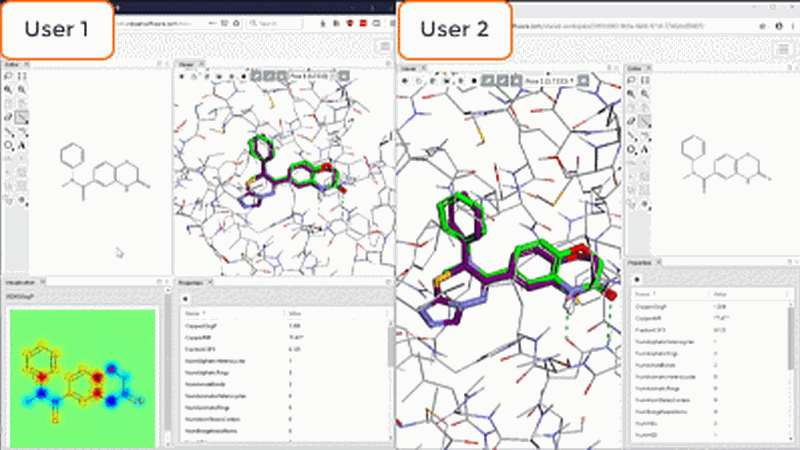Select the eraser tool in User 1's editor
The image size is (800, 450).
(9, 117)
